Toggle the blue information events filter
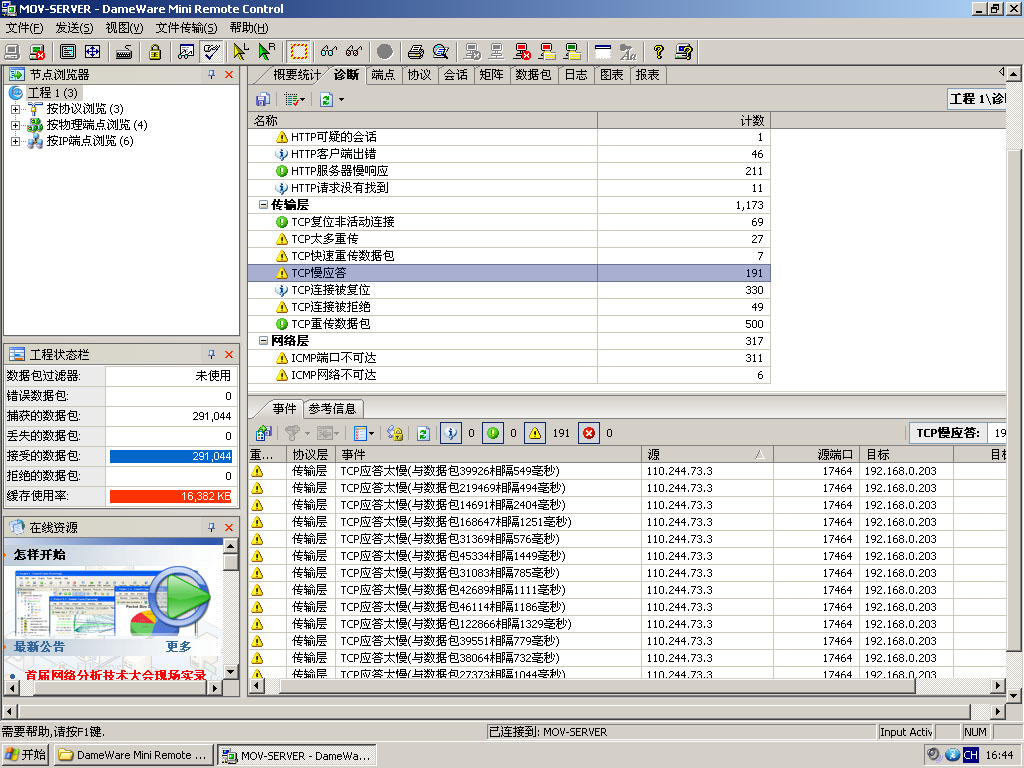The image size is (1024, 768). point(451,433)
